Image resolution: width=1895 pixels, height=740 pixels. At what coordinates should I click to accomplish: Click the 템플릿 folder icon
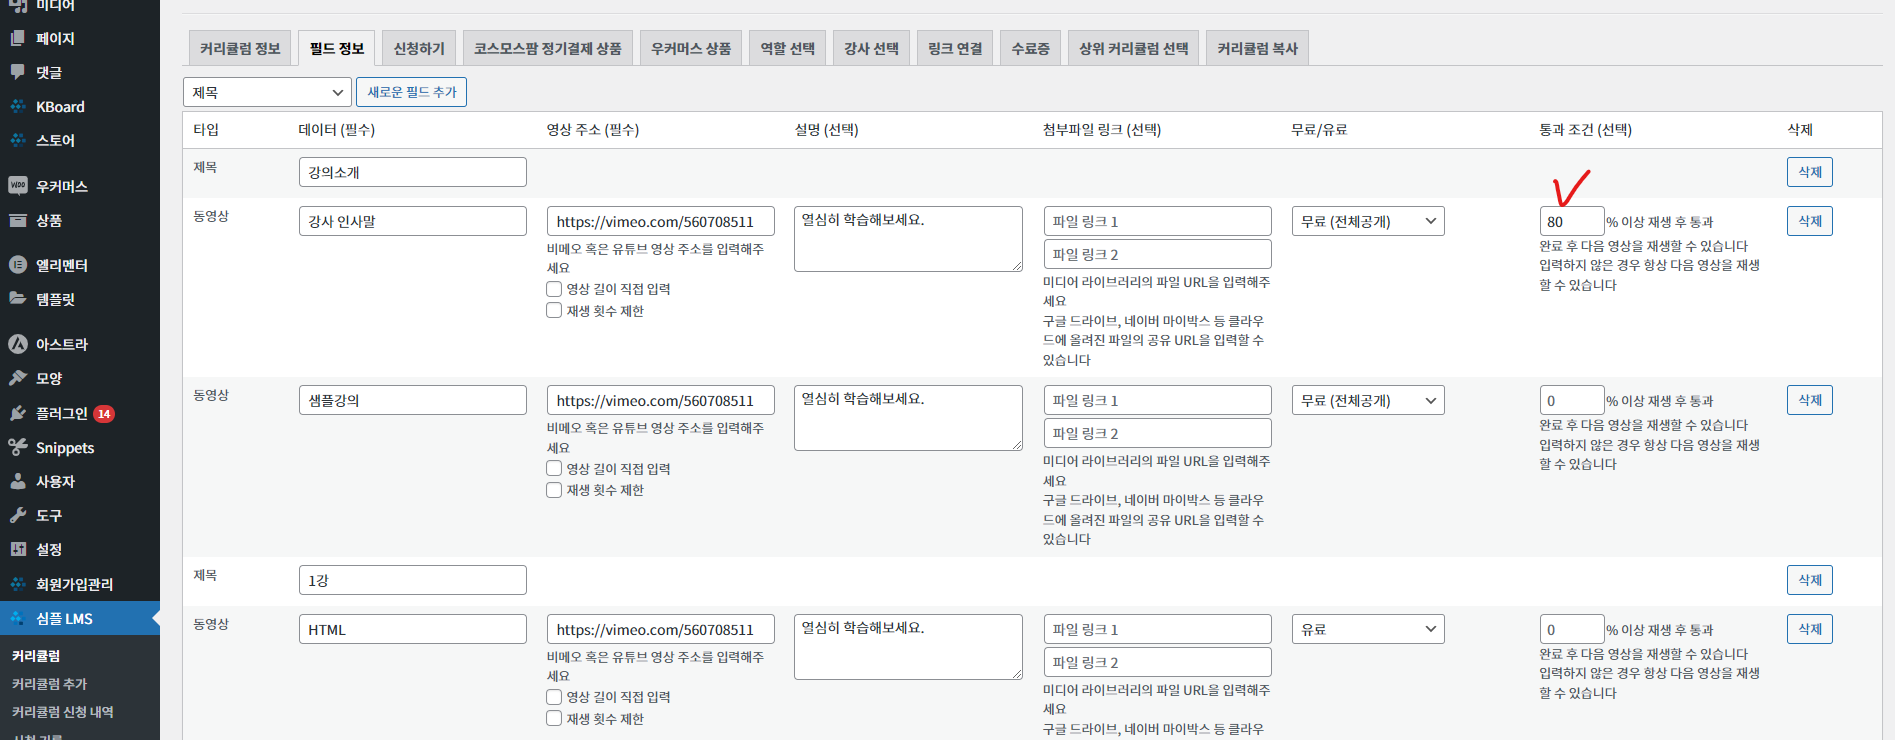click(18, 299)
